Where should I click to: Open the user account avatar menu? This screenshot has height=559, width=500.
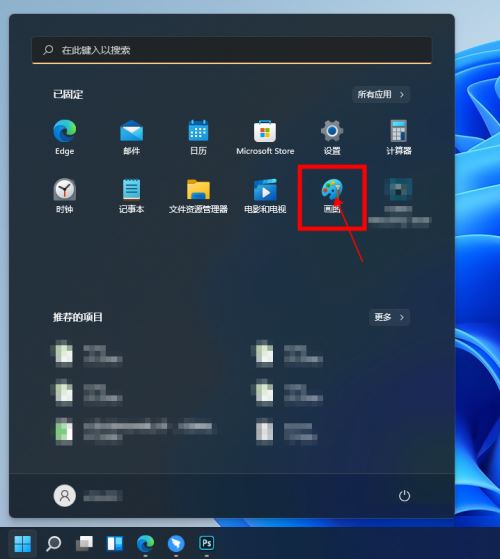click(x=65, y=496)
